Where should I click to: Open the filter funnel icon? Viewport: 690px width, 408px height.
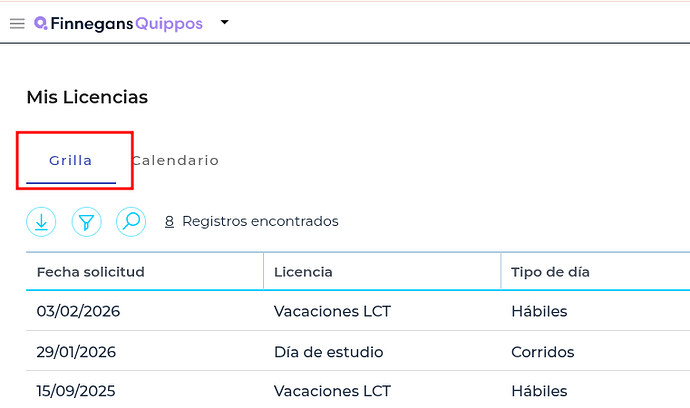[x=87, y=222]
